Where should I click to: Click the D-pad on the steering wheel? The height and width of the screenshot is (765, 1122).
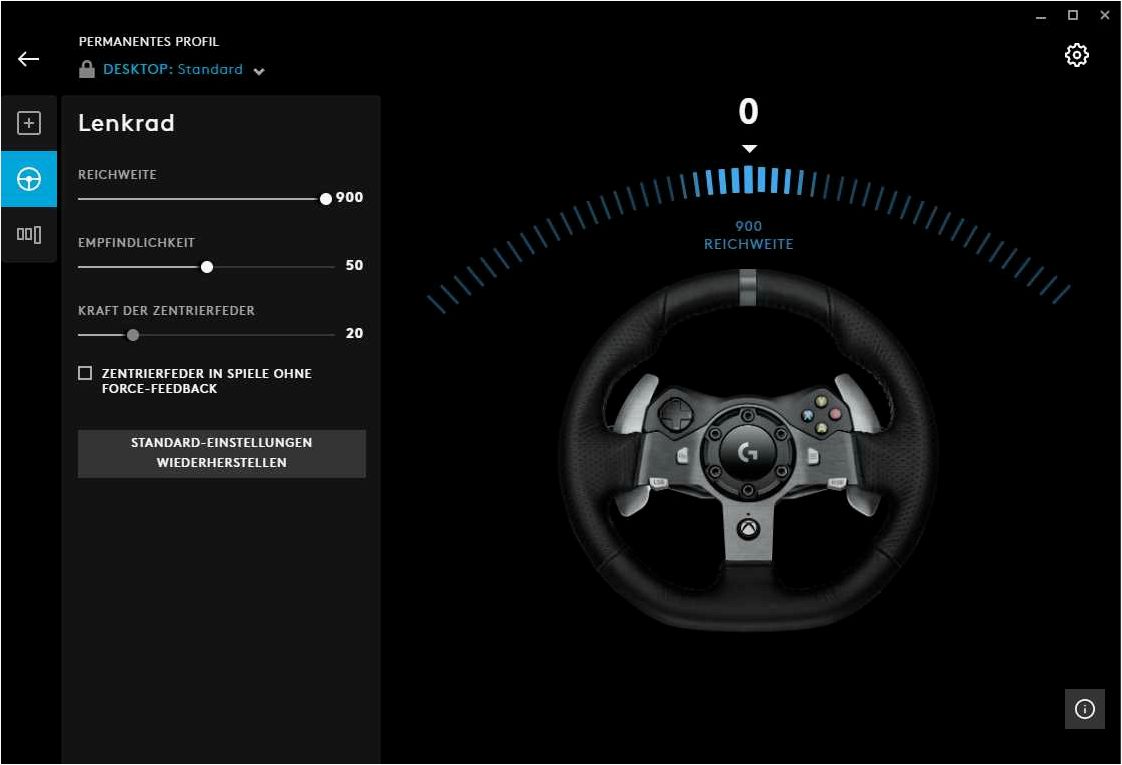675,414
